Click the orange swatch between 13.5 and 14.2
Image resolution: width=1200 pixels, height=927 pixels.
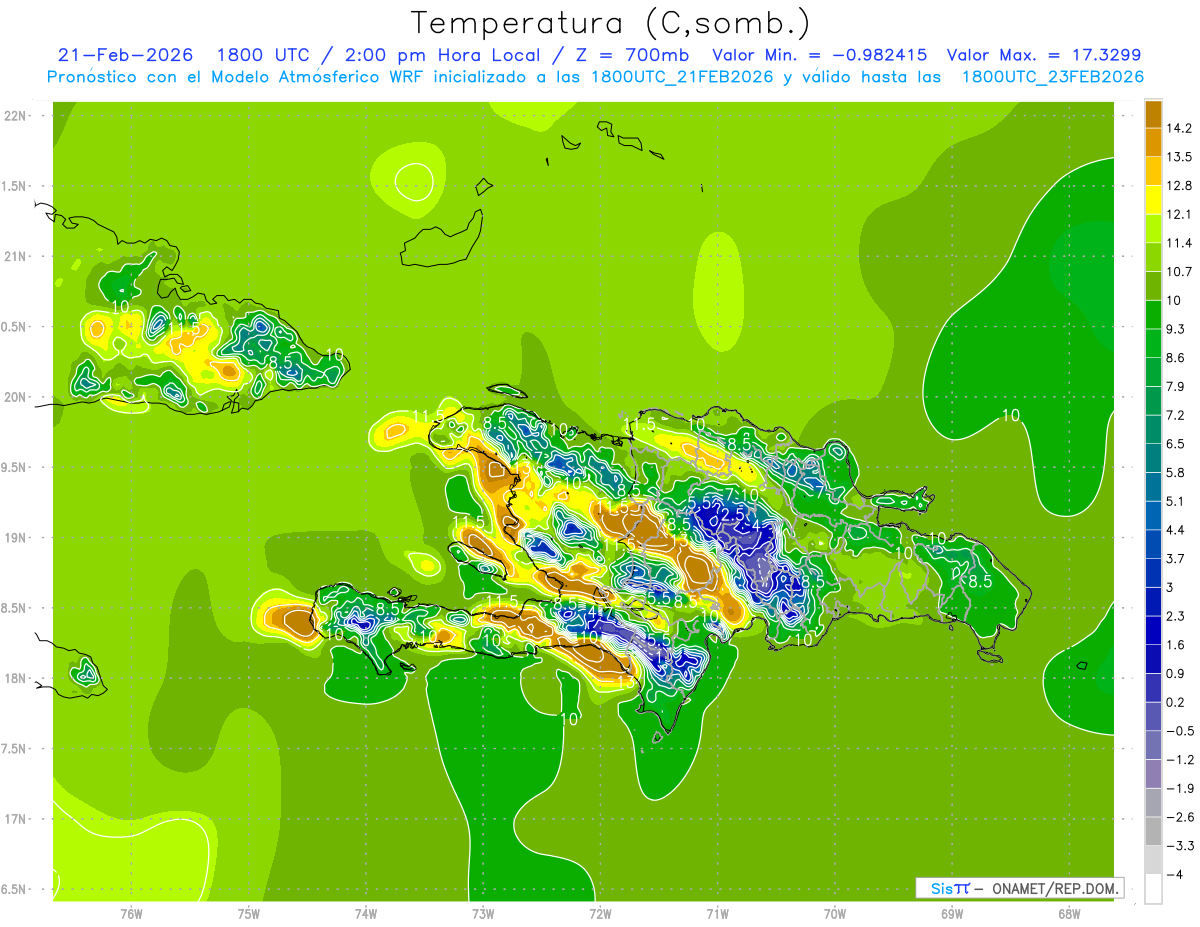click(1153, 142)
